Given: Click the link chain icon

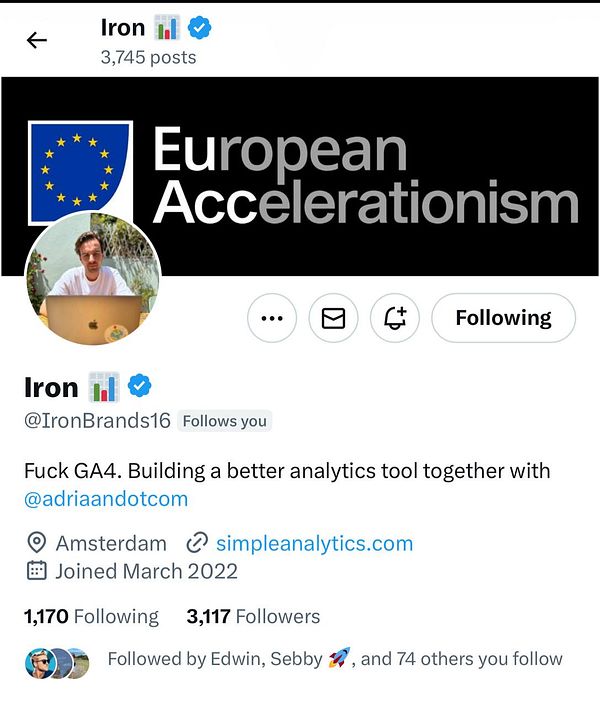Looking at the screenshot, I should coord(197,544).
